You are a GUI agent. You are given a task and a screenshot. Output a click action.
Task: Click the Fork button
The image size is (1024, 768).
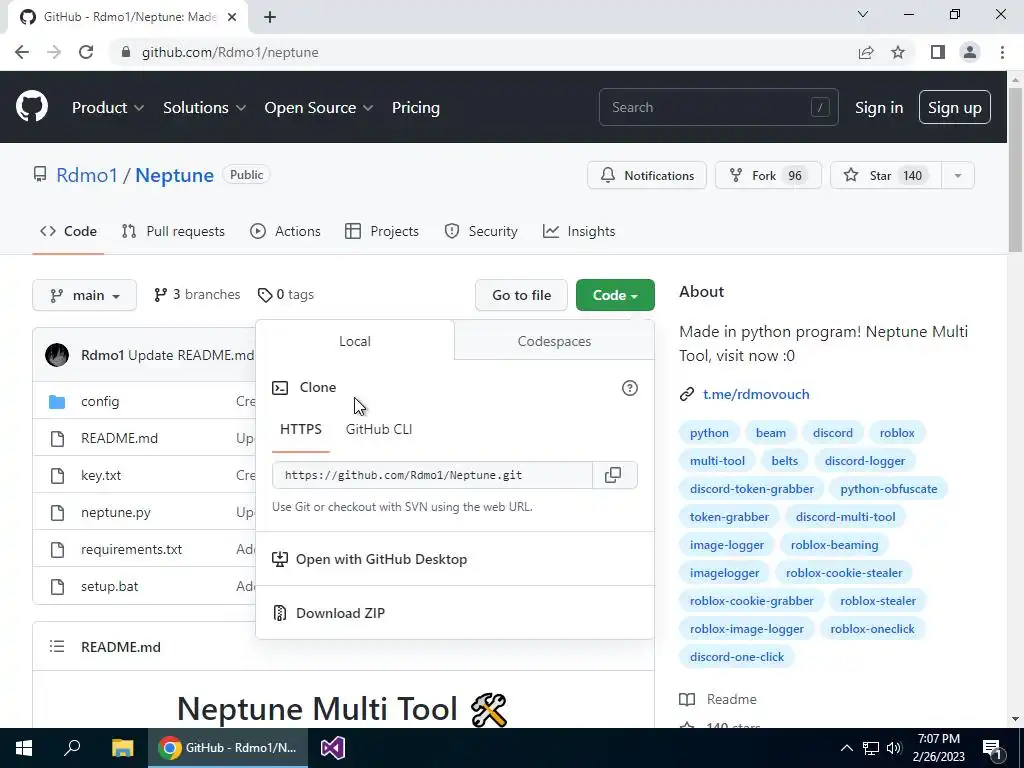pyautogui.click(x=768, y=175)
